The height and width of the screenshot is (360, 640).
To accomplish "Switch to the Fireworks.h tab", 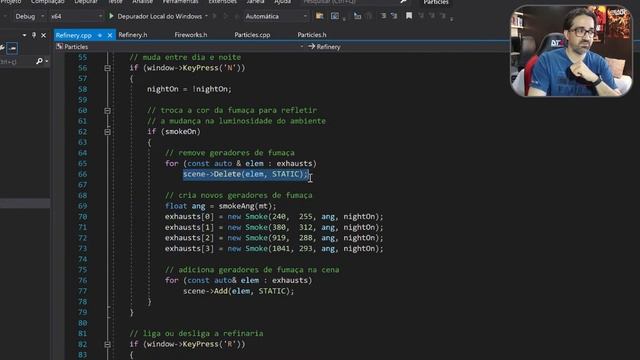I will (x=191, y=35).
